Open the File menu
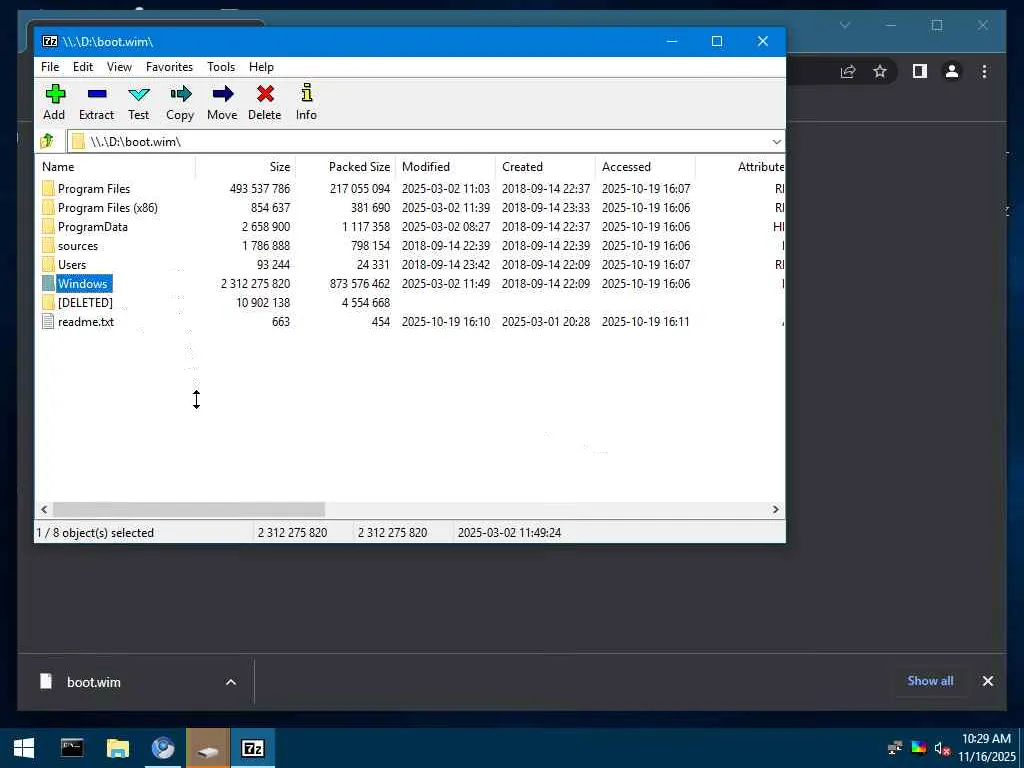 (50, 67)
